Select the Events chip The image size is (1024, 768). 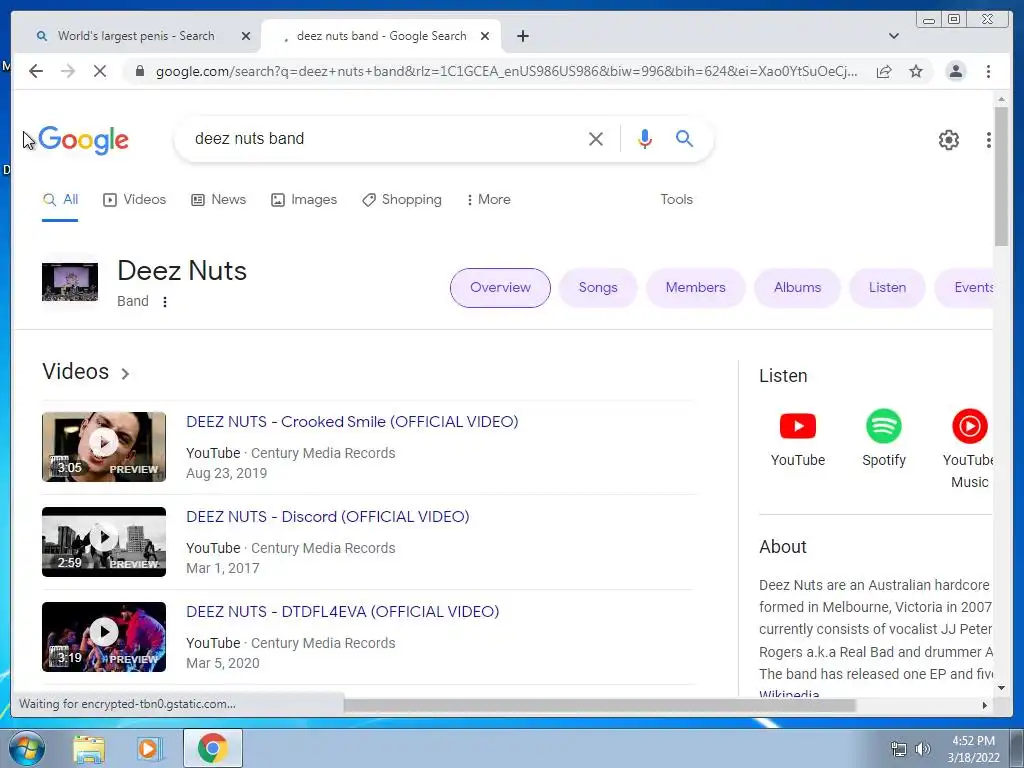coord(965,288)
